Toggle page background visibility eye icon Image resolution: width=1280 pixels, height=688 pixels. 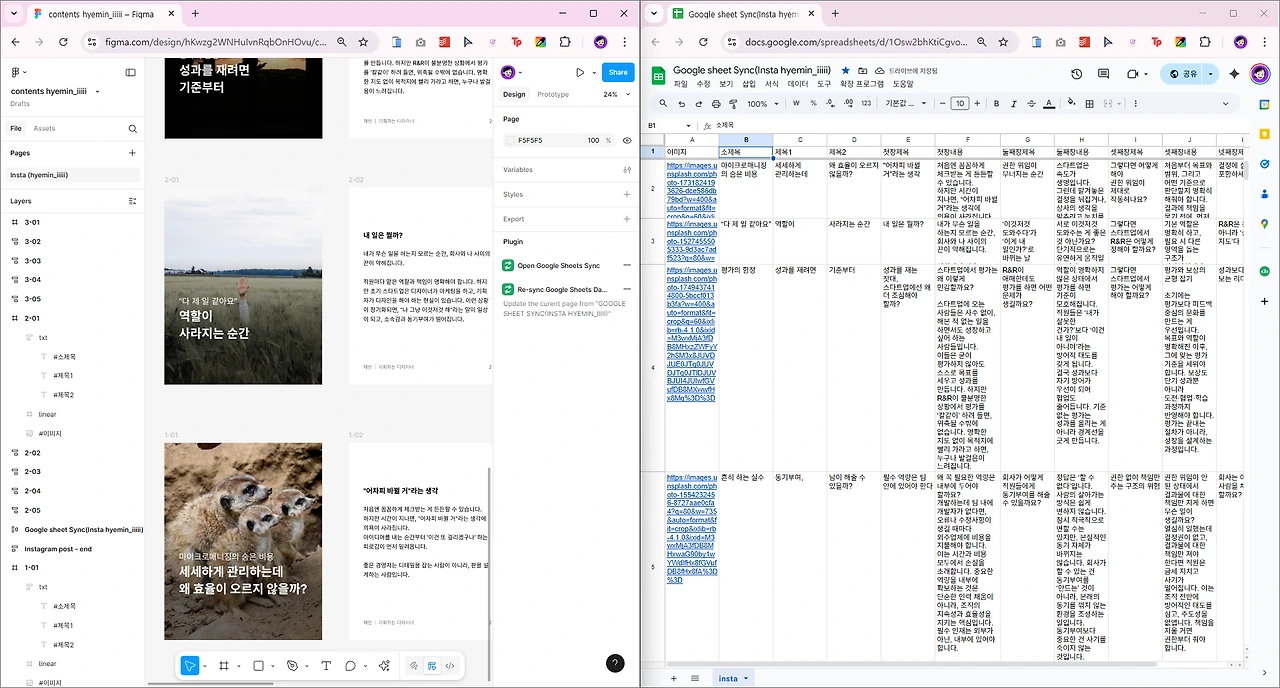pyautogui.click(x=627, y=141)
